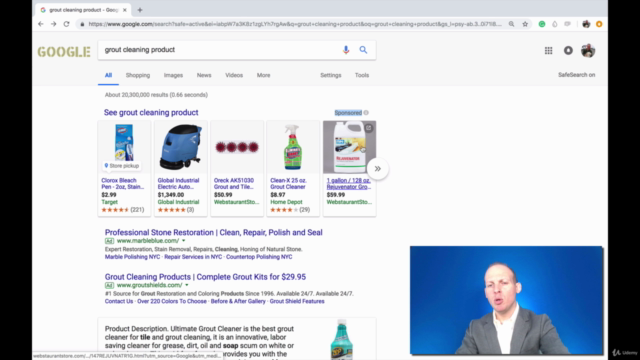Open Before & After Gallery sitelink
Viewport: 640px width, 360px height.
coord(238,301)
